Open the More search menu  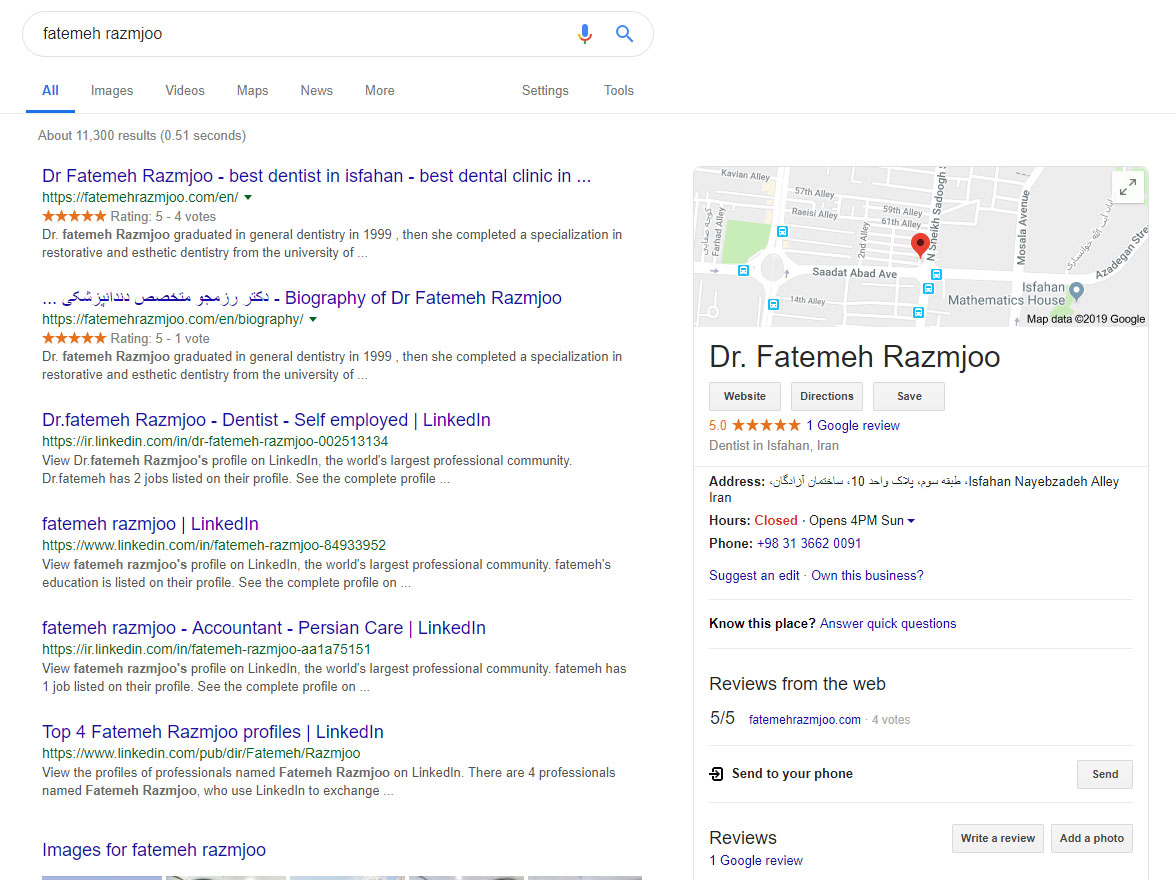click(380, 90)
